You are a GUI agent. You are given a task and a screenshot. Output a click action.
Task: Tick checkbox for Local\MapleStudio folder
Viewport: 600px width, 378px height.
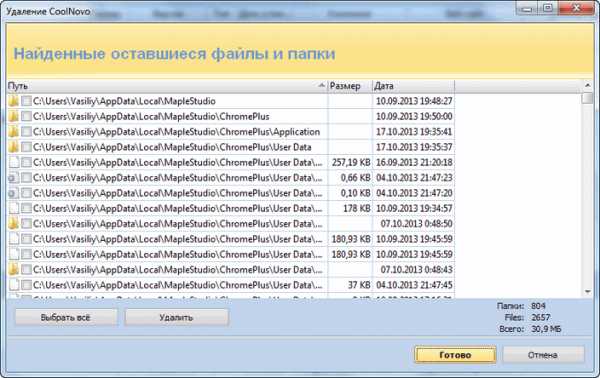(x=26, y=101)
